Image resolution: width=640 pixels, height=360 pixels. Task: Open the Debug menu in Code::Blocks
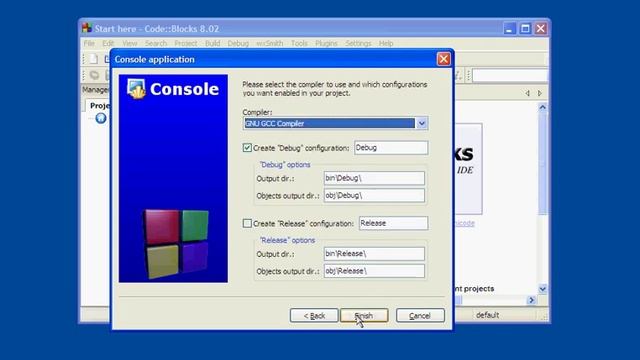[238, 43]
